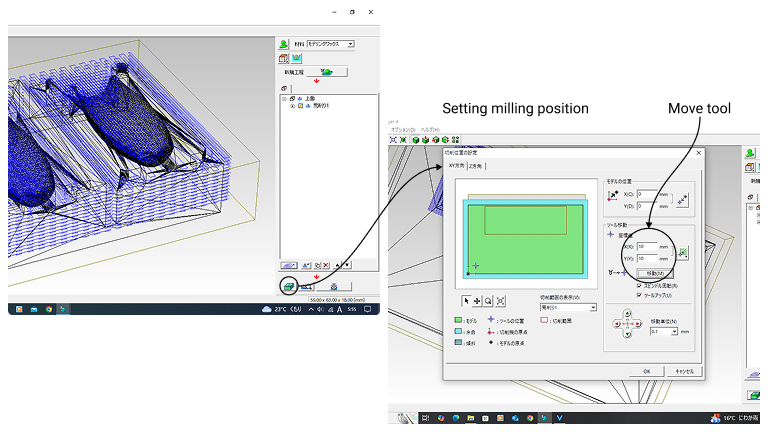Open the ヘルプ(H) menu
Screen dimensions: 768x432
[x=430, y=130]
